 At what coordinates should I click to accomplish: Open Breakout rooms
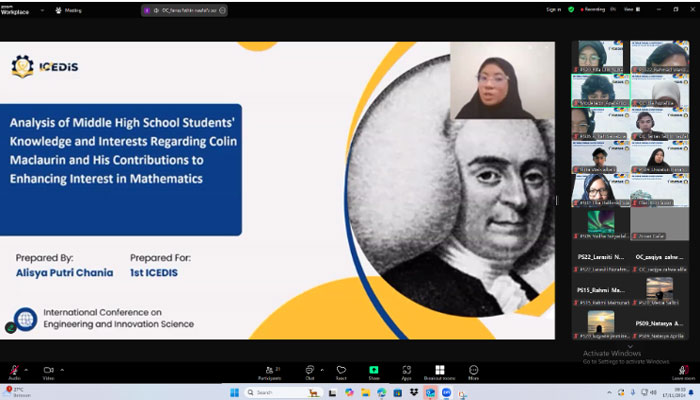439,371
